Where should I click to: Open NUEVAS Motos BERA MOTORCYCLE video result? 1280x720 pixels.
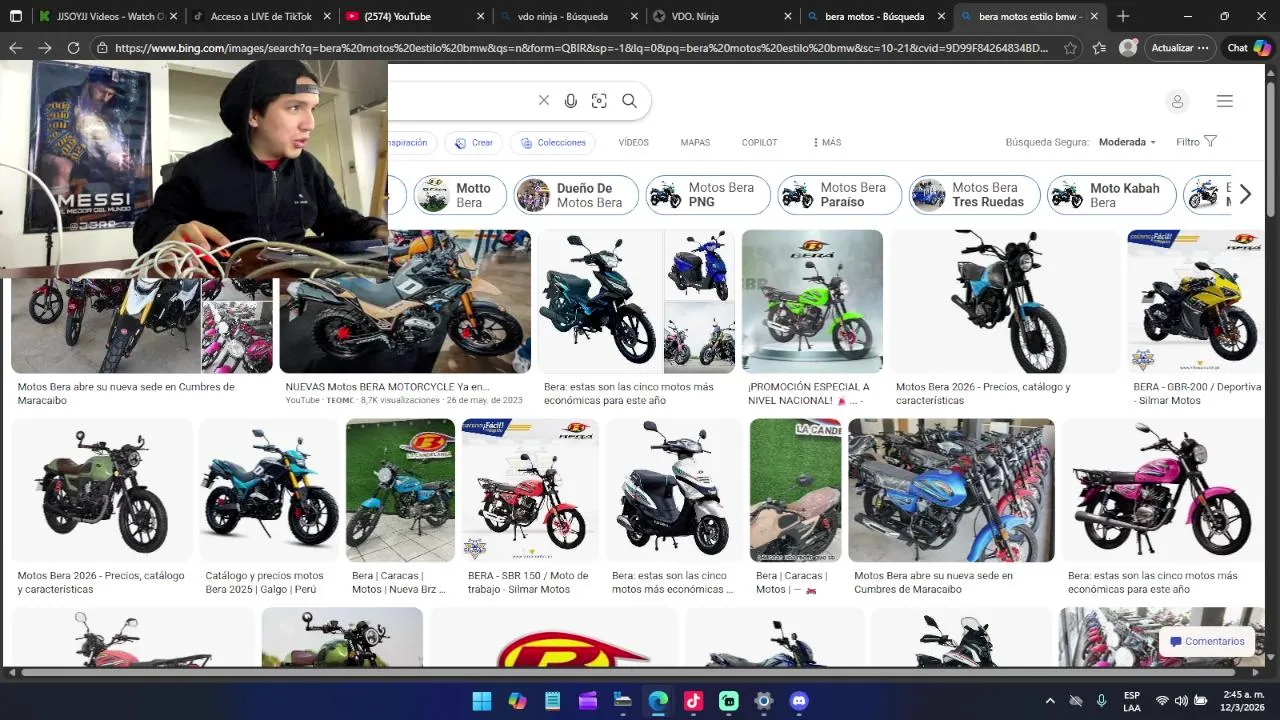tap(387, 387)
